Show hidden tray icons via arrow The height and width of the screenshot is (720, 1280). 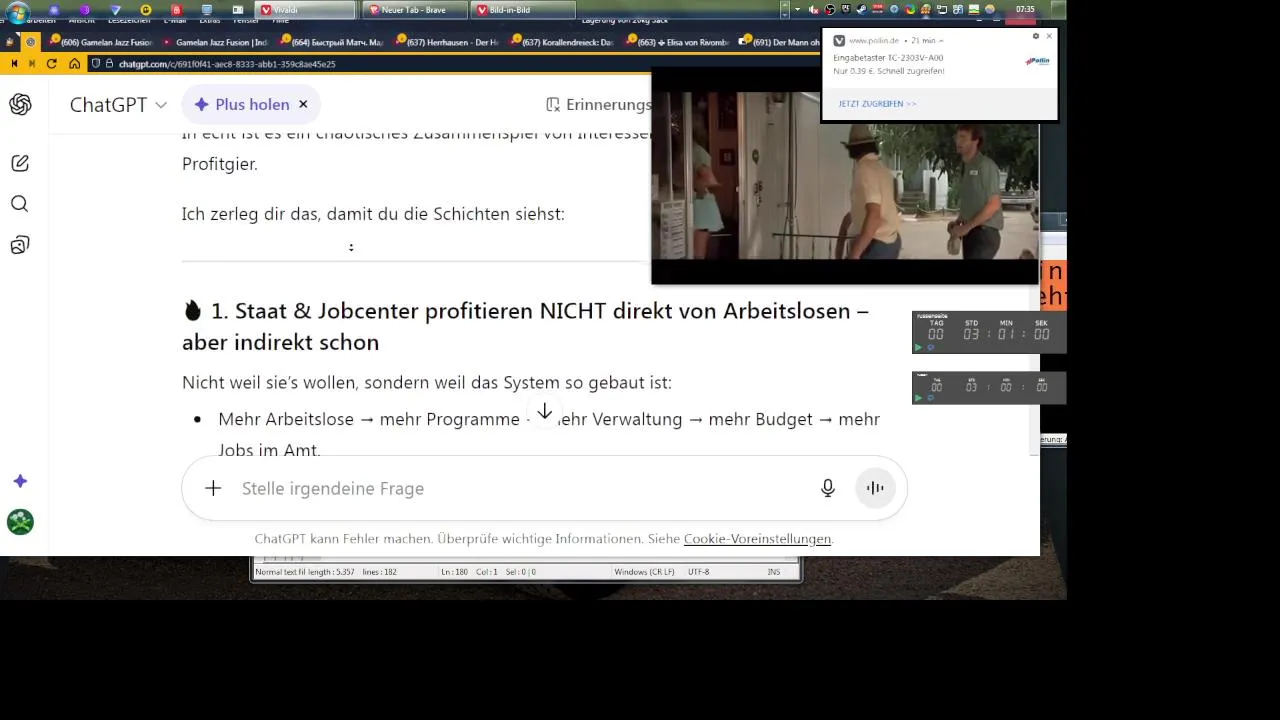[797, 10]
